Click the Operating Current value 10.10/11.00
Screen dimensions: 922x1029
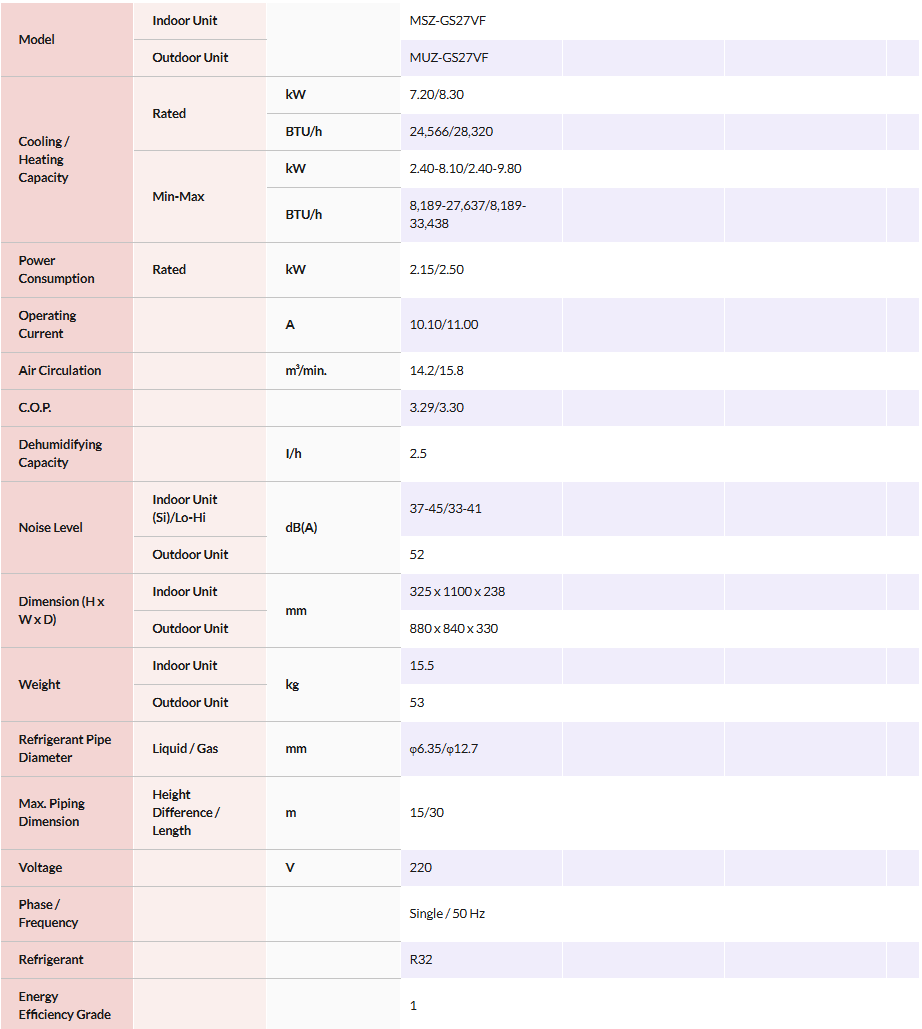point(444,325)
